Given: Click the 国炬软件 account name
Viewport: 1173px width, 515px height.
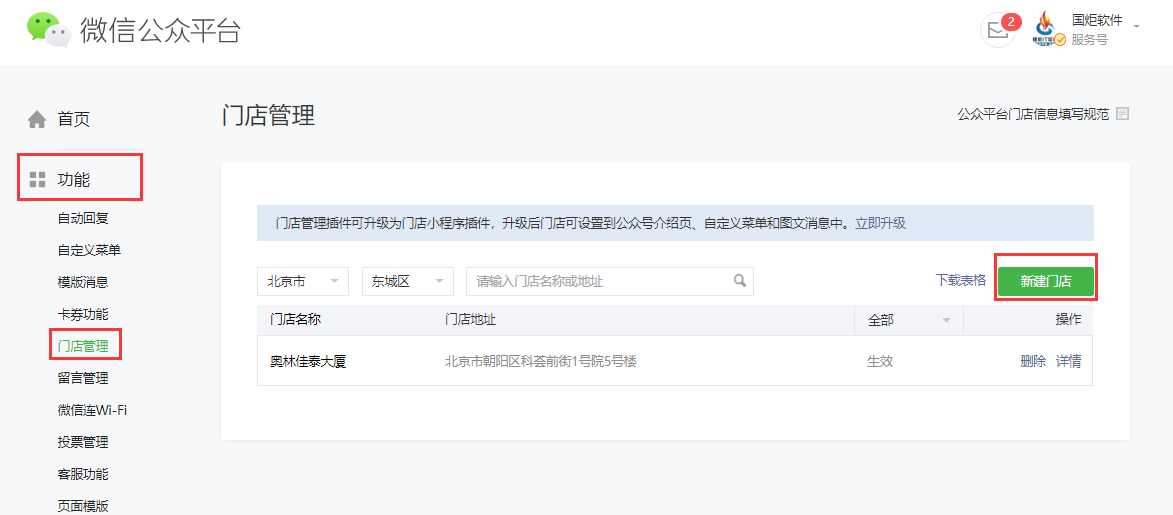Looking at the screenshot, I should click(1097, 21).
